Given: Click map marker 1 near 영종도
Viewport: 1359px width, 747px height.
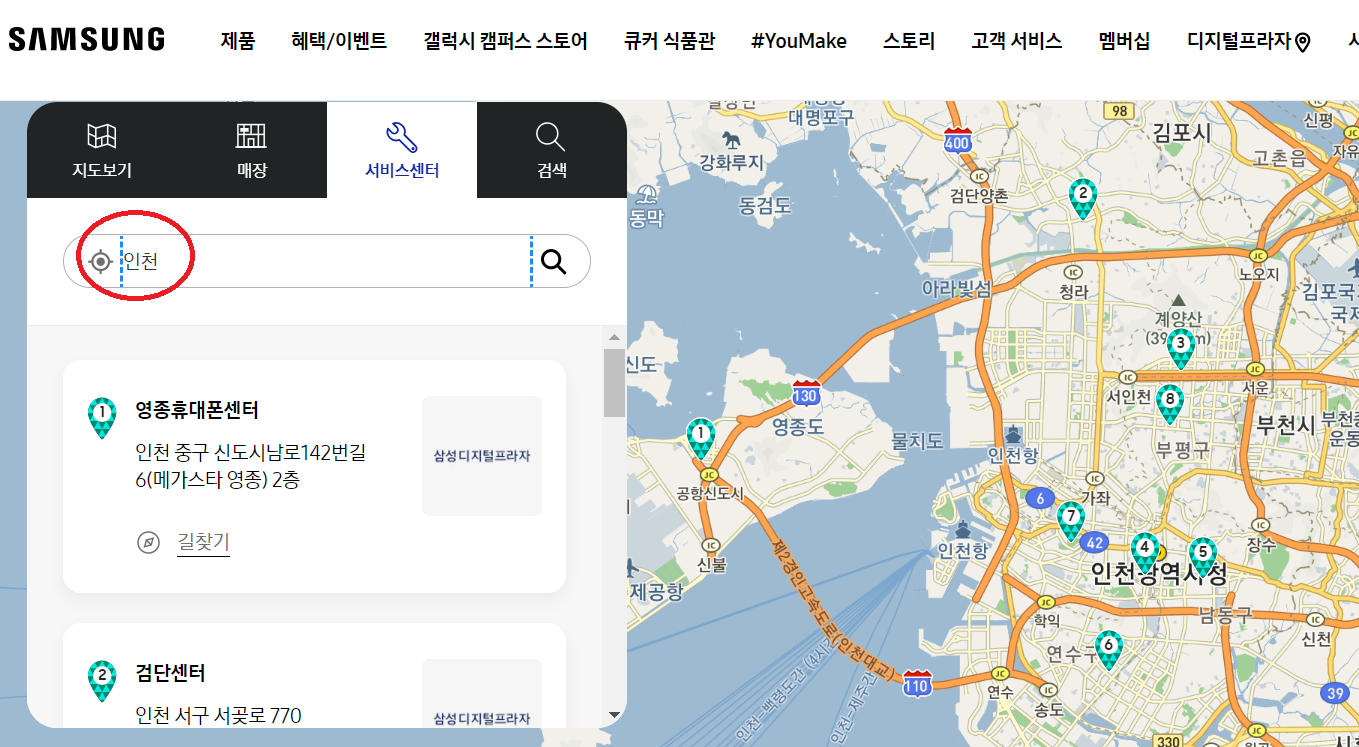Looking at the screenshot, I should tap(701, 439).
